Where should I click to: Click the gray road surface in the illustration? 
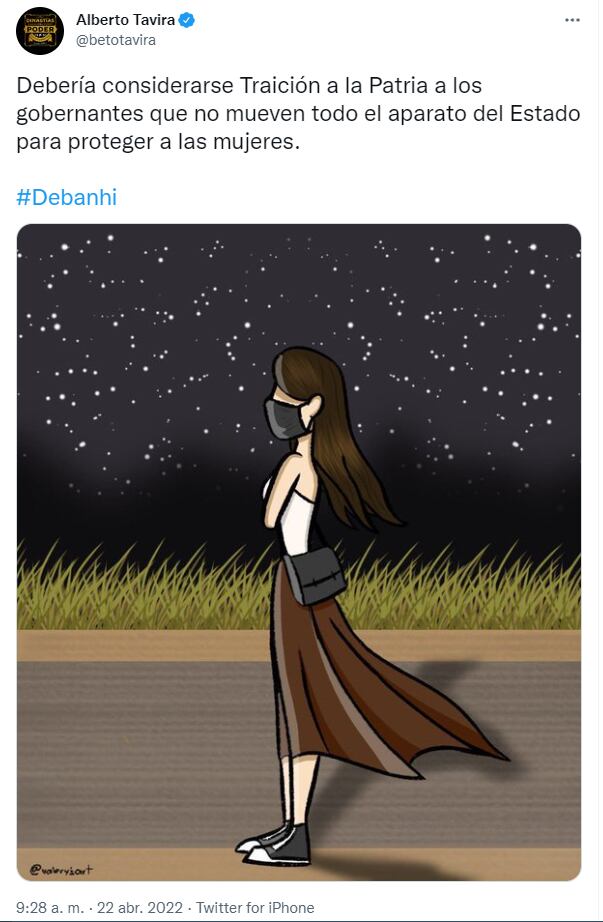[x=147, y=753]
